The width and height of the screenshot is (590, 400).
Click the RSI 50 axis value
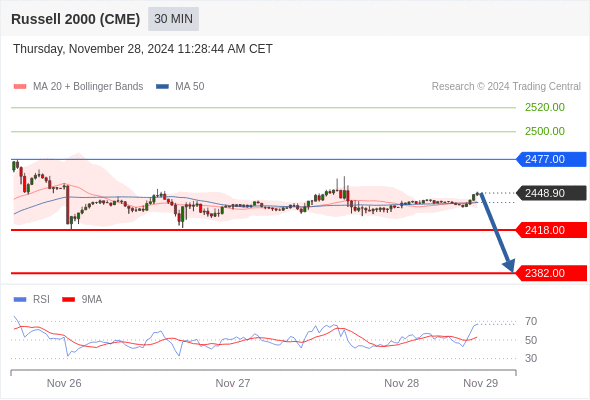pyautogui.click(x=531, y=340)
